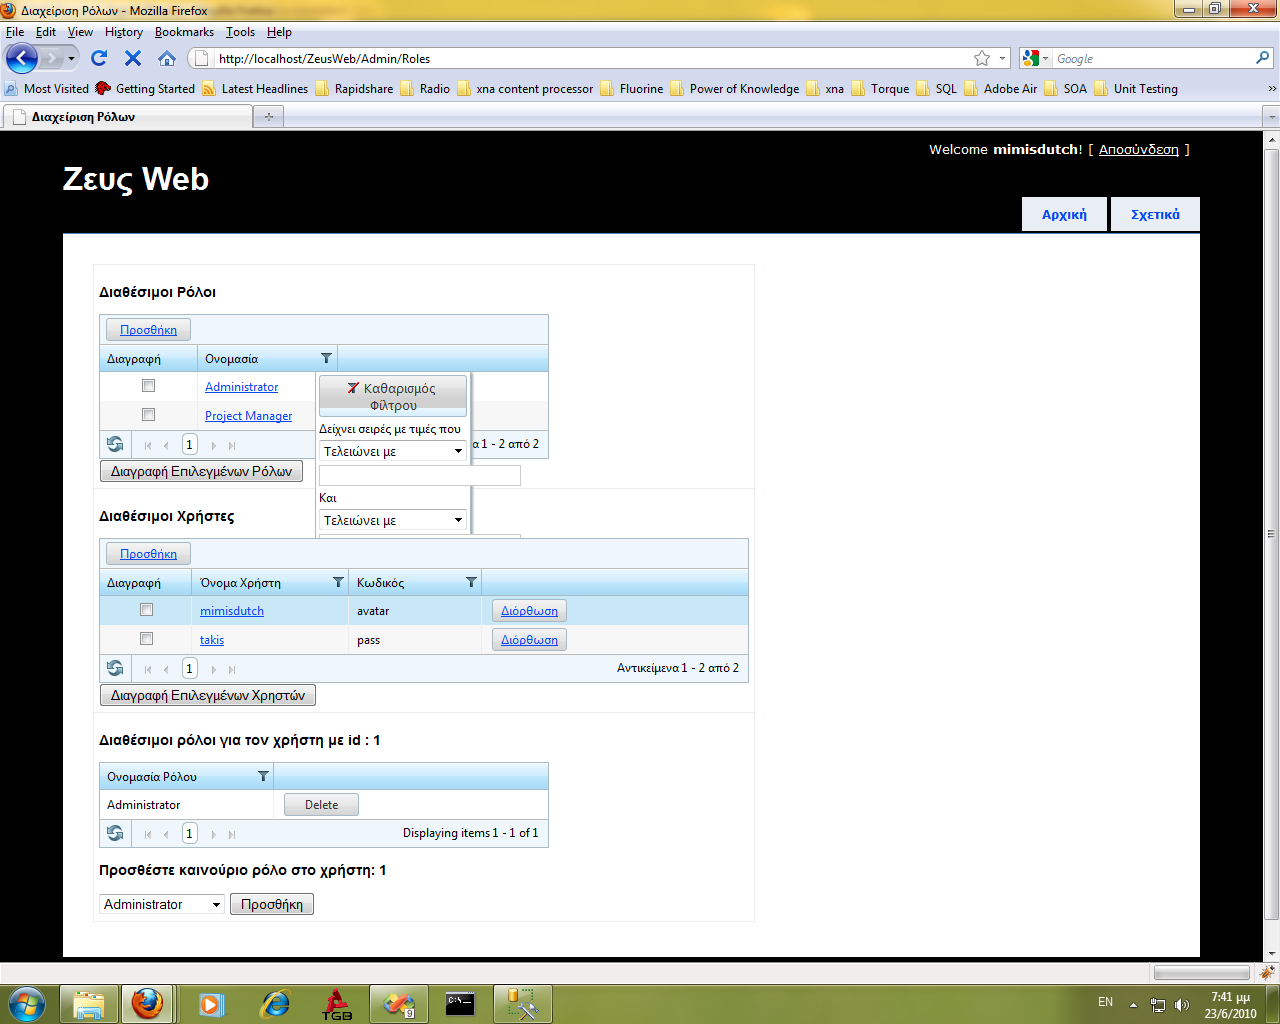Open the filter icon on the Κωδικός column
Image resolution: width=1280 pixels, height=1024 pixels.
471,582
